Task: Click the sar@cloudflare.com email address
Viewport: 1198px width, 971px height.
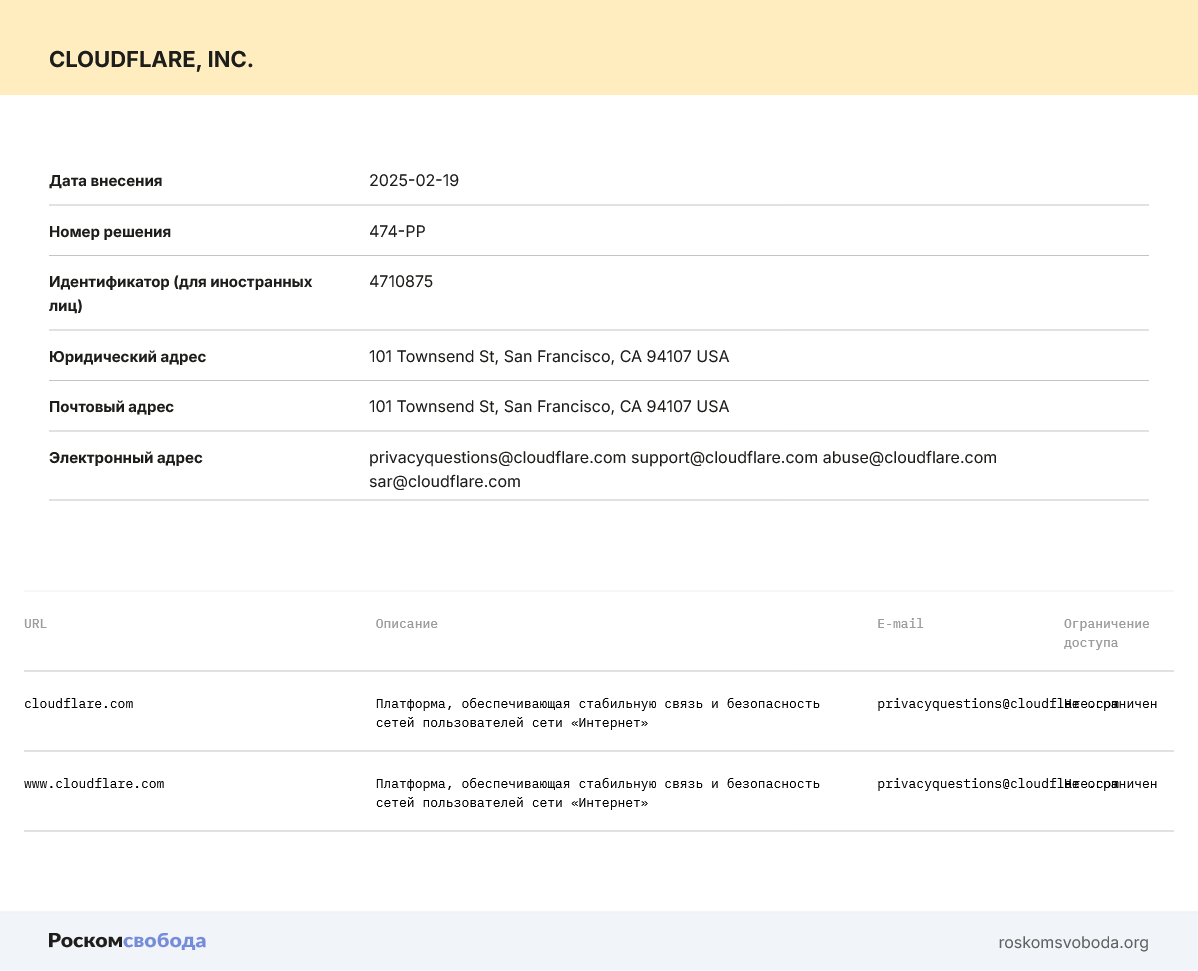Action: click(445, 481)
